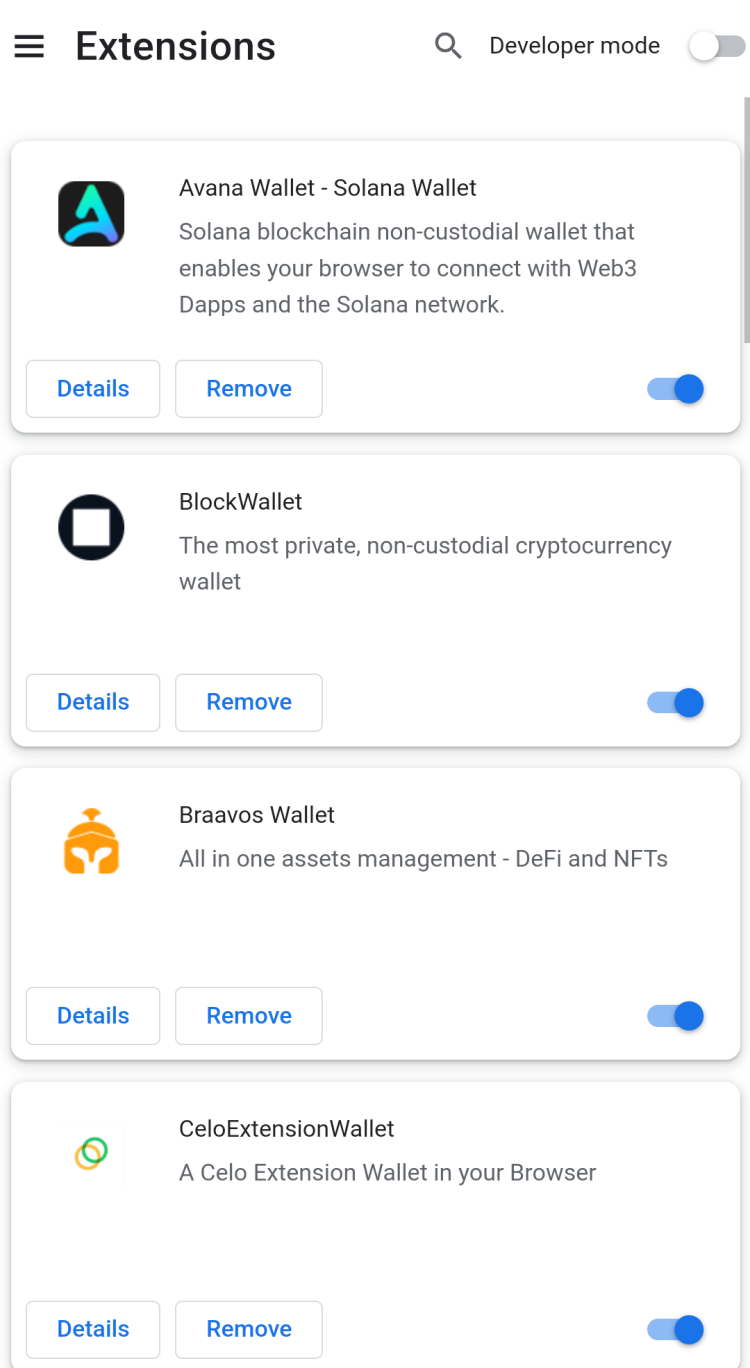Disable the Avana Wallet extension
Image resolution: width=750 pixels, height=1368 pixels.
point(676,389)
